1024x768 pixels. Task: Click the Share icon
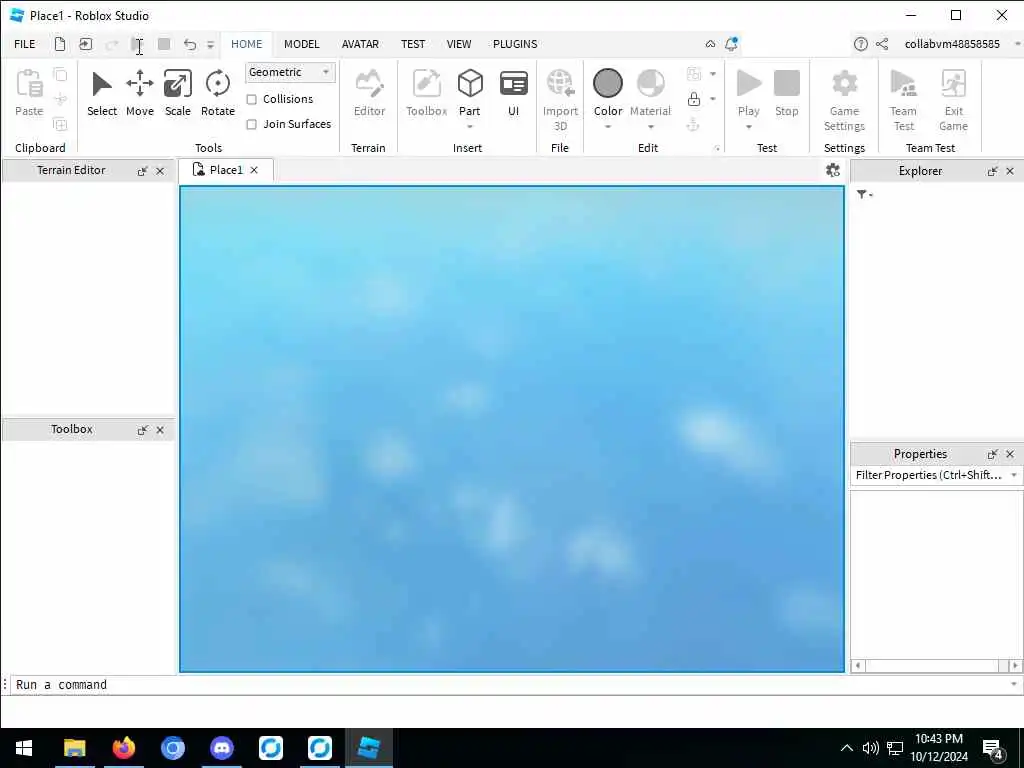pyautogui.click(x=882, y=44)
